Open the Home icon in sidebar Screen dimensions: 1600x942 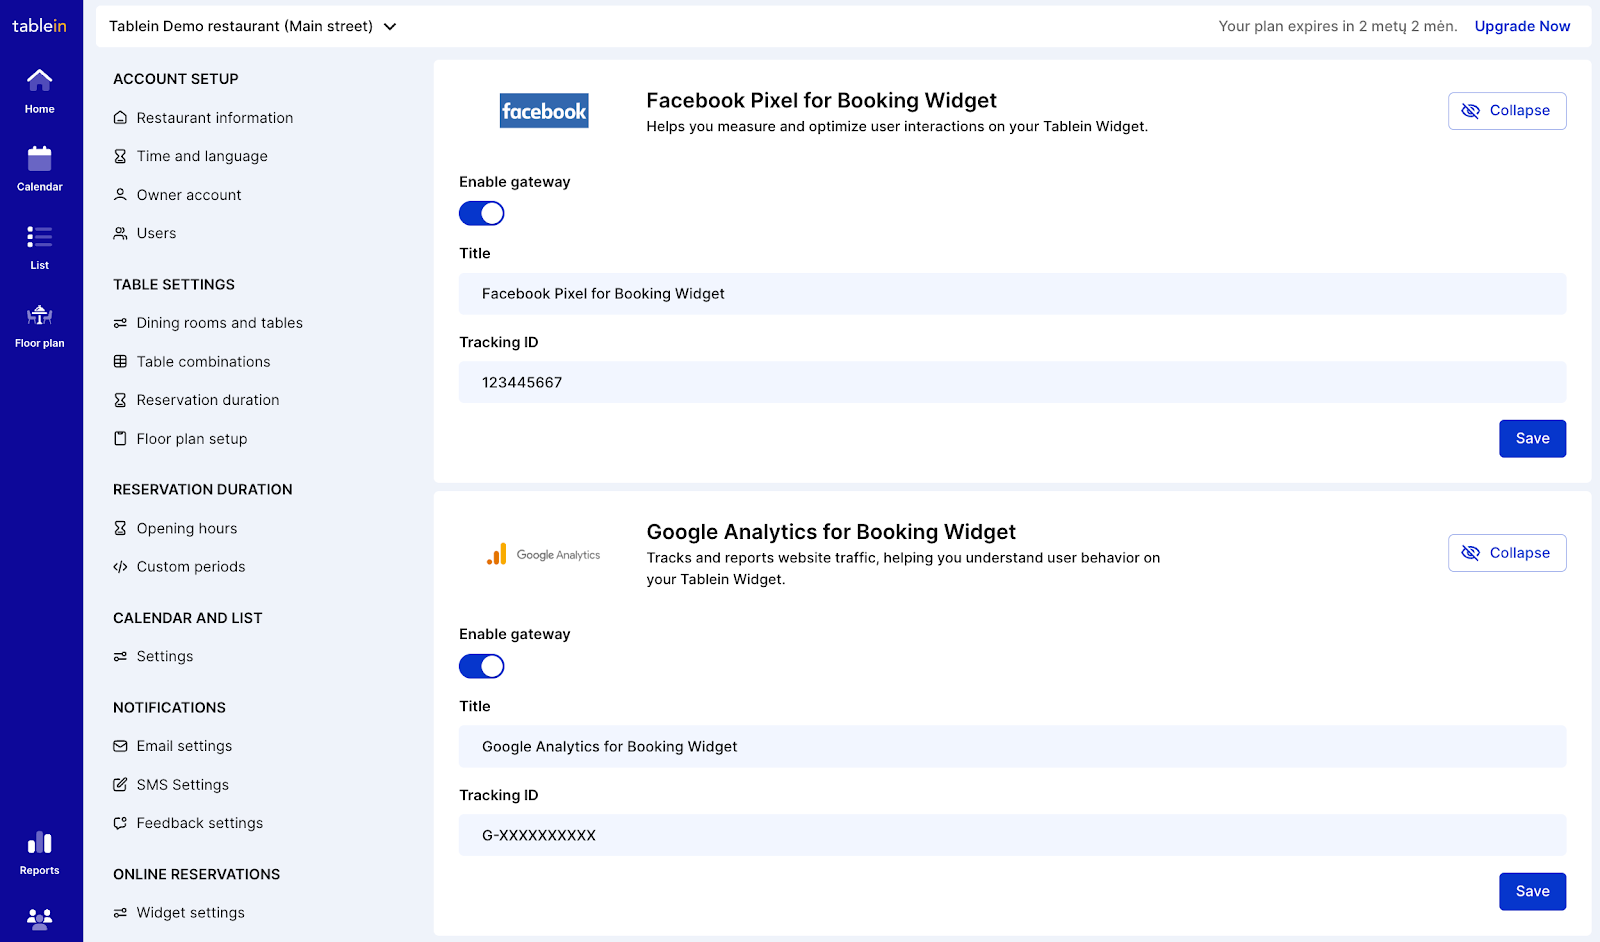coord(40,80)
